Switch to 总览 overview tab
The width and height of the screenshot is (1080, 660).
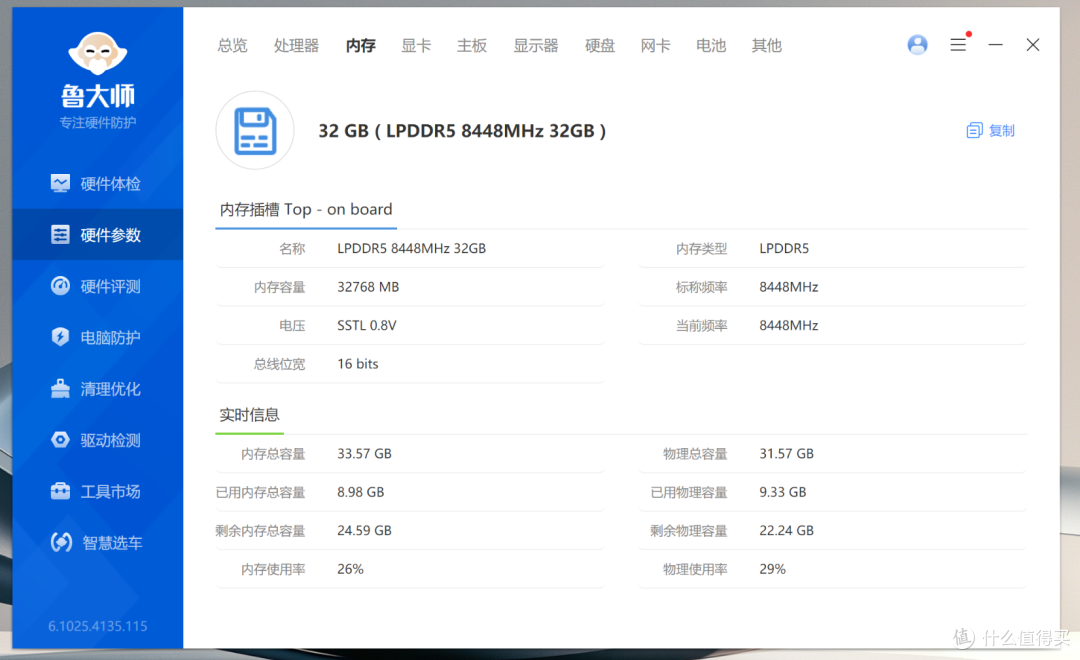click(x=232, y=45)
